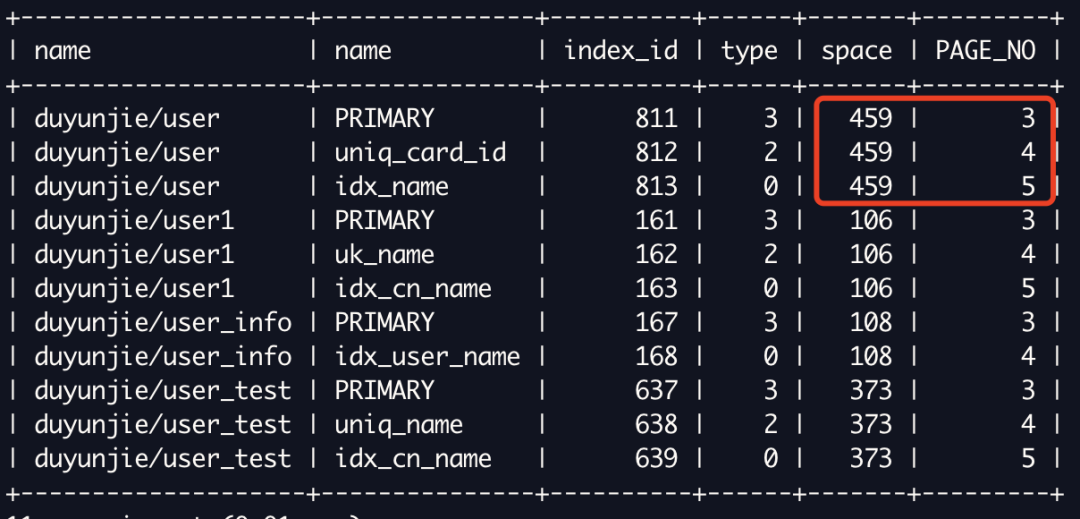Click duyunjie/user_test in the 639 row
Image resolution: width=1080 pixels, height=519 pixels.
[x=163, y=460]
